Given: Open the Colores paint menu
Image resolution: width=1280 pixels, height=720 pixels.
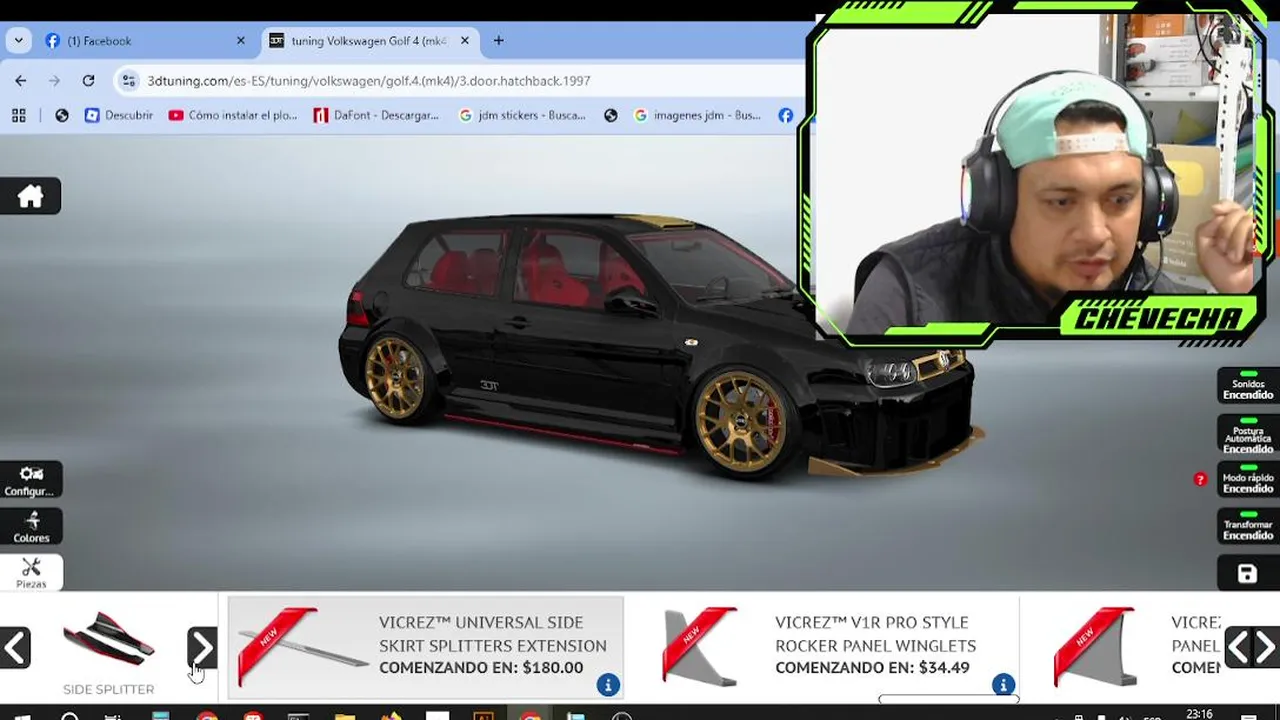Looking at the screenshot, I should [x=30, y=527].
